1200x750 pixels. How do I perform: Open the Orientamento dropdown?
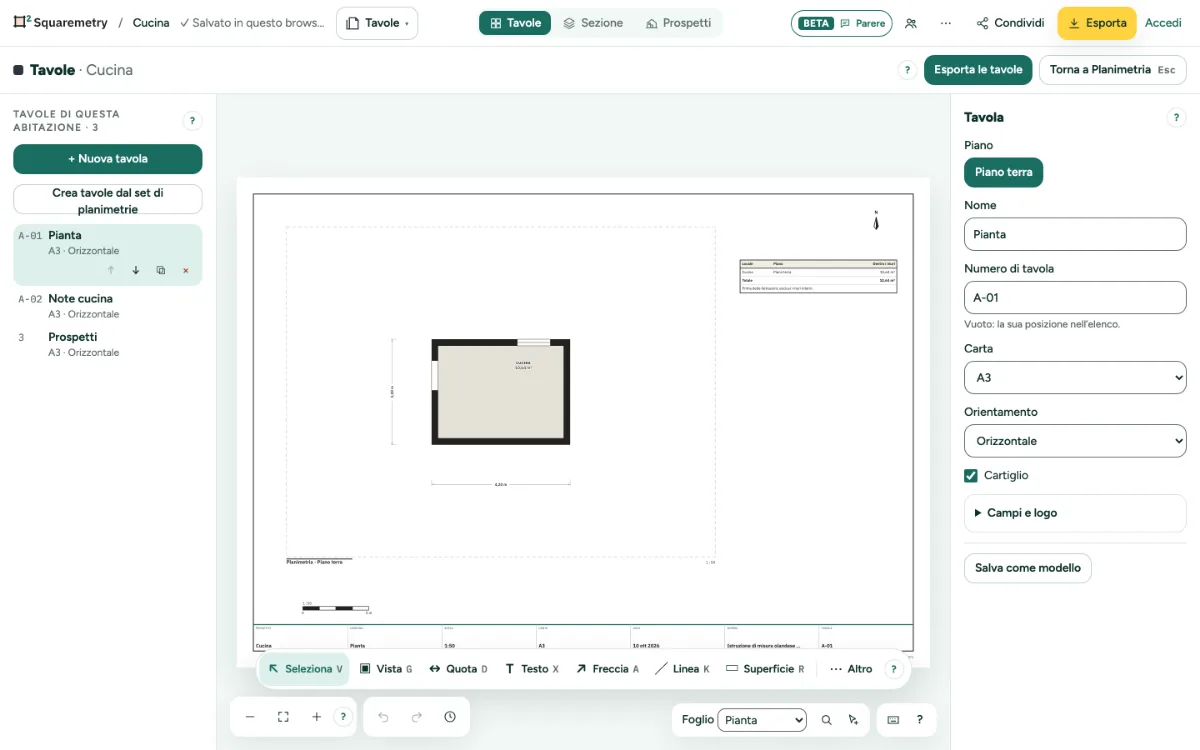(x=1075, y=441)
